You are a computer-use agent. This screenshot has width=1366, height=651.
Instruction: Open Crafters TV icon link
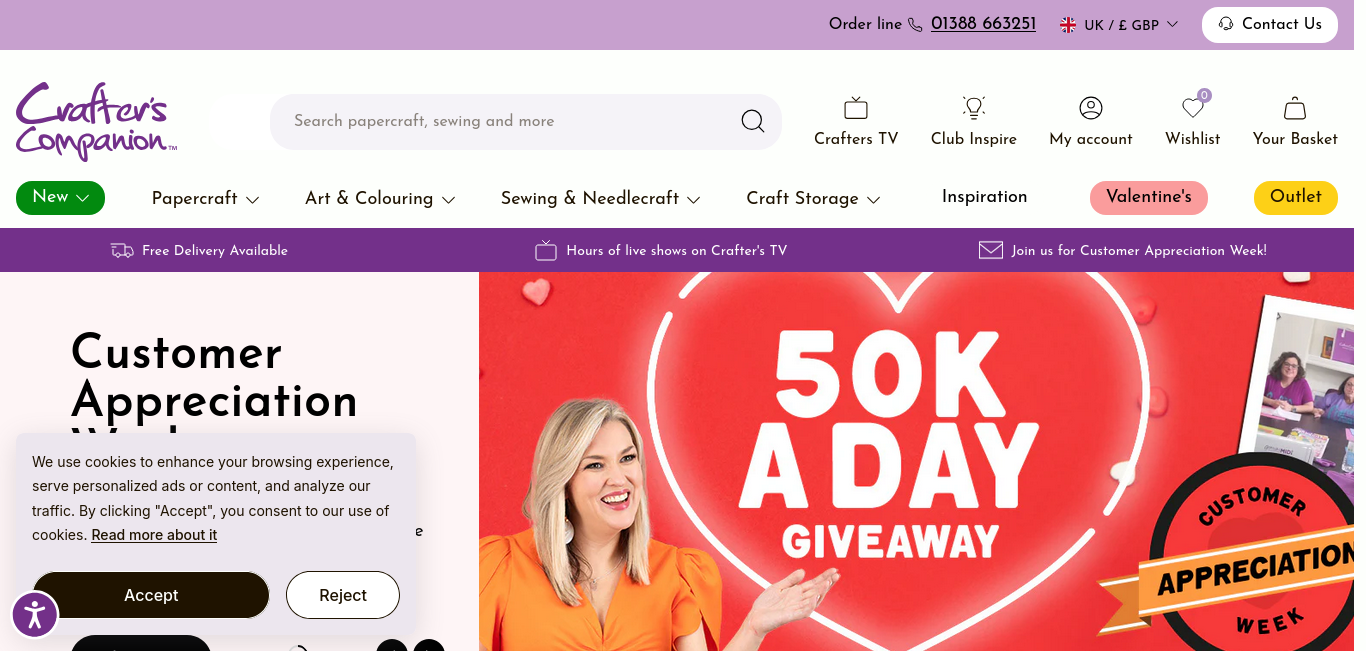[856, 108]
